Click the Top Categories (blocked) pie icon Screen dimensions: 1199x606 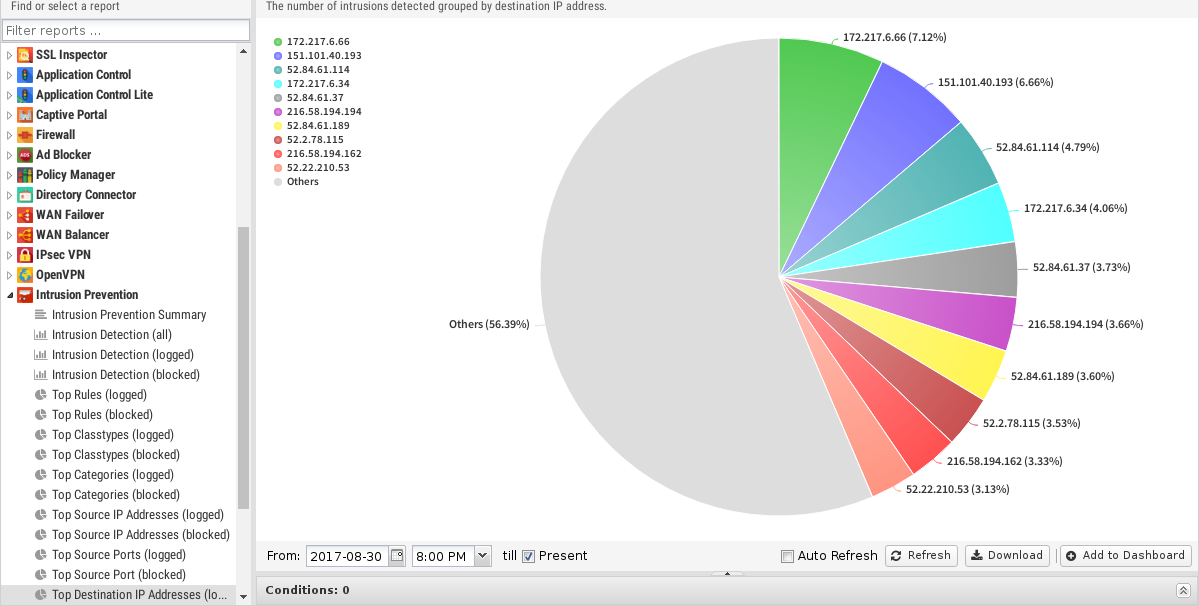[x=41, y=494]
